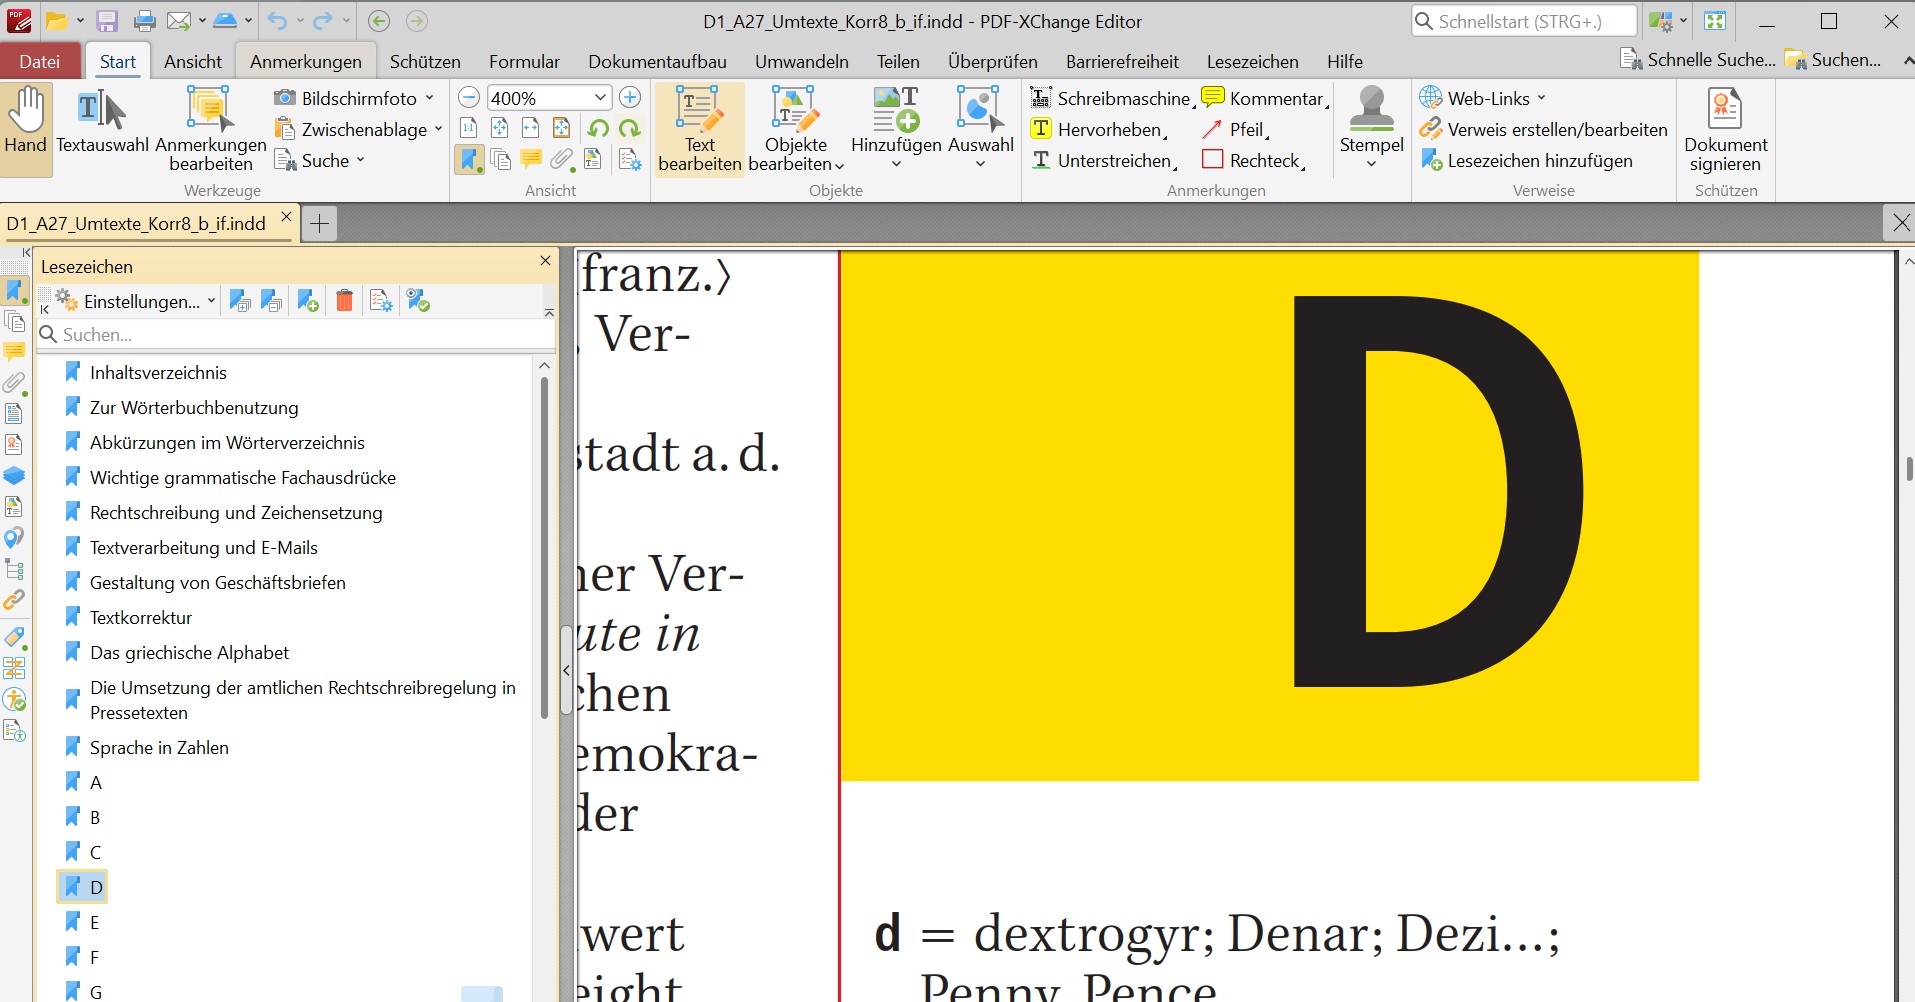1915x1002 pixels.
Task: Delete bookmark with red trash icon
Action: [x=344, y=301]
